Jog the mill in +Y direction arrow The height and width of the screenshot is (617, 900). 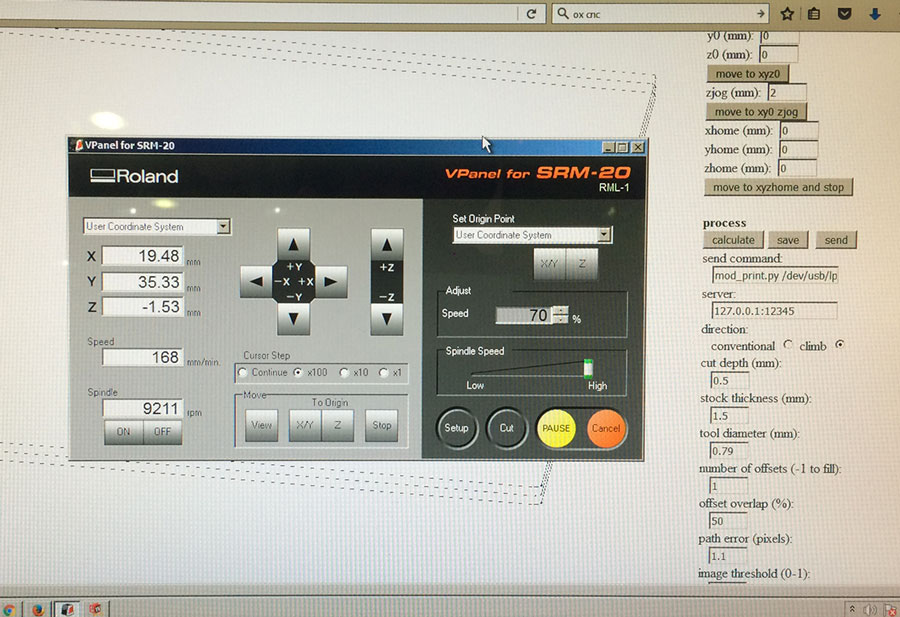pyautogui.click(x=293, y=244)
